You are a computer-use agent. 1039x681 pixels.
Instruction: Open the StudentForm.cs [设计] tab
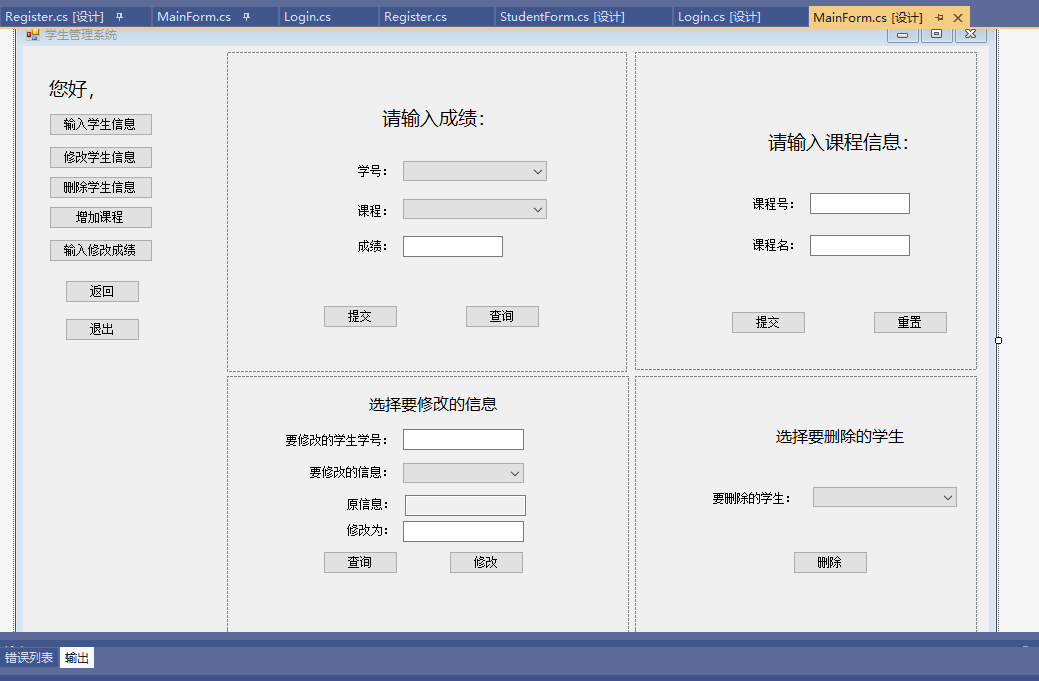(x=562, y=17)
